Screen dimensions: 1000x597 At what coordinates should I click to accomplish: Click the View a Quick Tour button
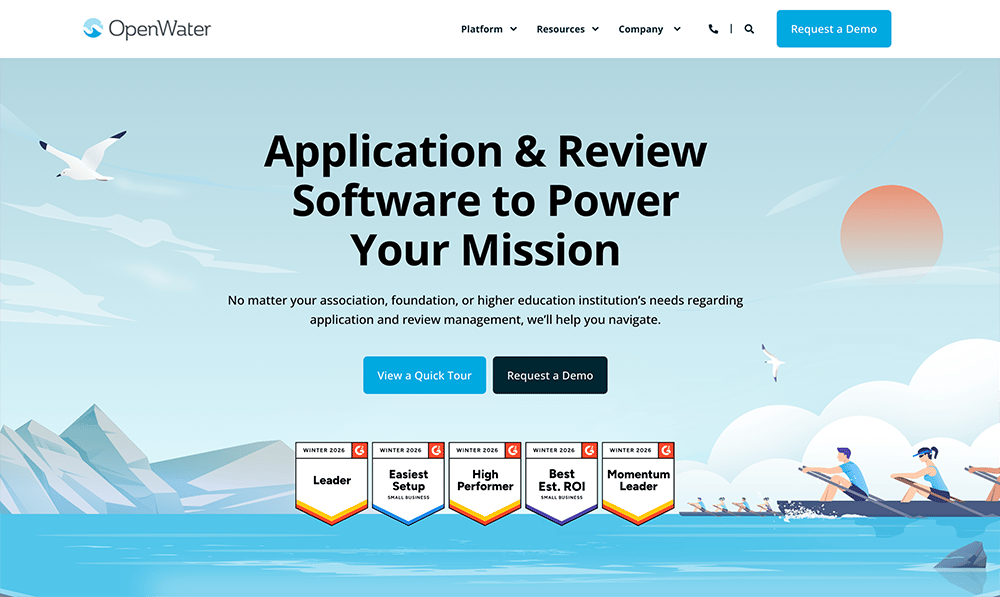point(424,375)
